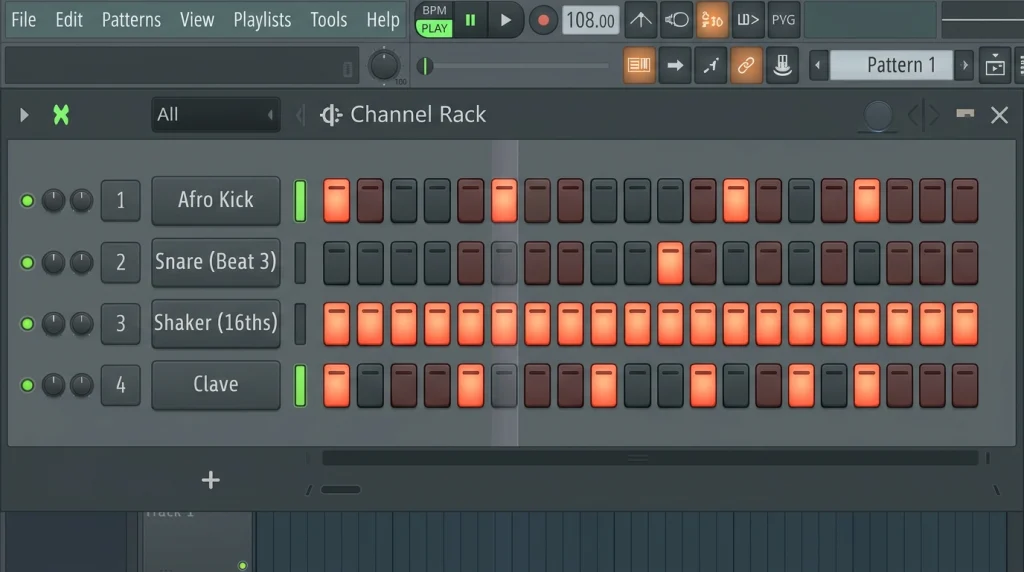This screenshot has width=1024, height=572.
Task: Add a new channel with the plus button
Action: coord(210,481)
